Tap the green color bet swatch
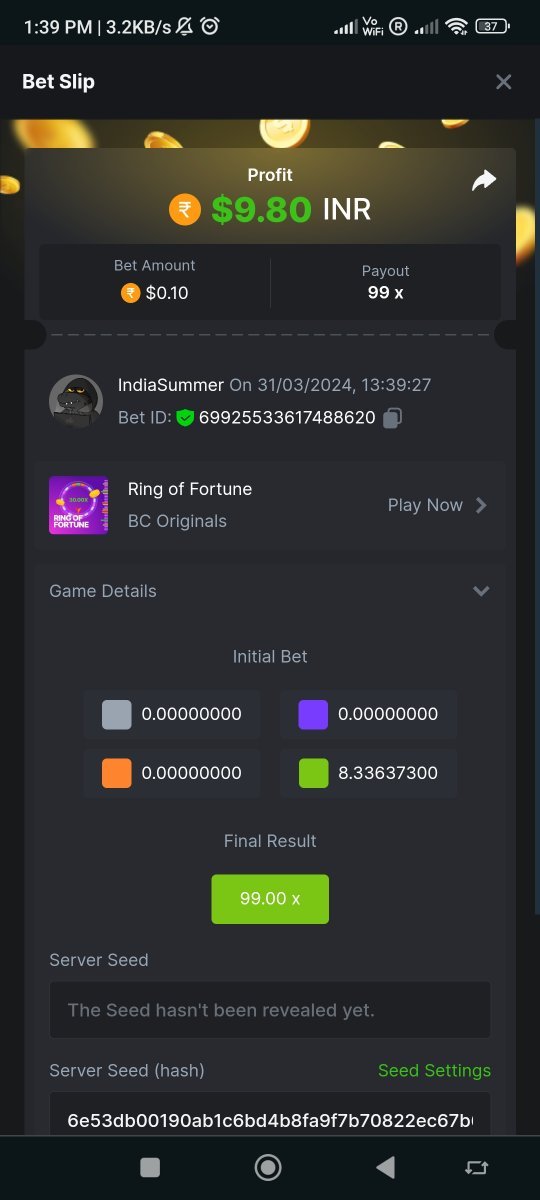 click(x=314, y=773)
